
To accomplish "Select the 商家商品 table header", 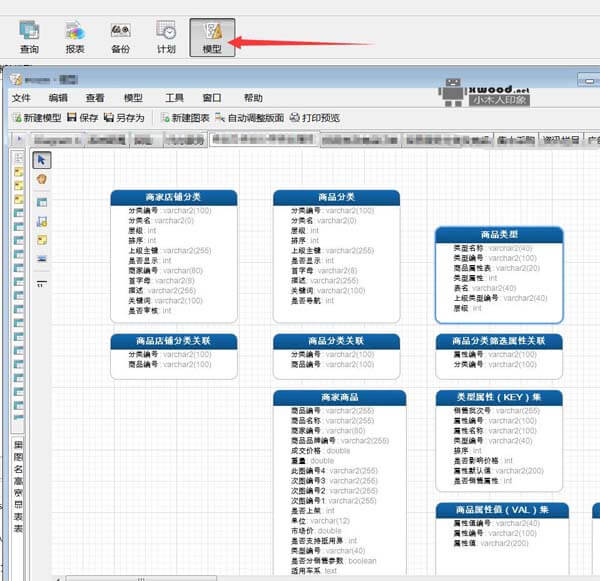I will pyautogui.click(x=339, y=398).
